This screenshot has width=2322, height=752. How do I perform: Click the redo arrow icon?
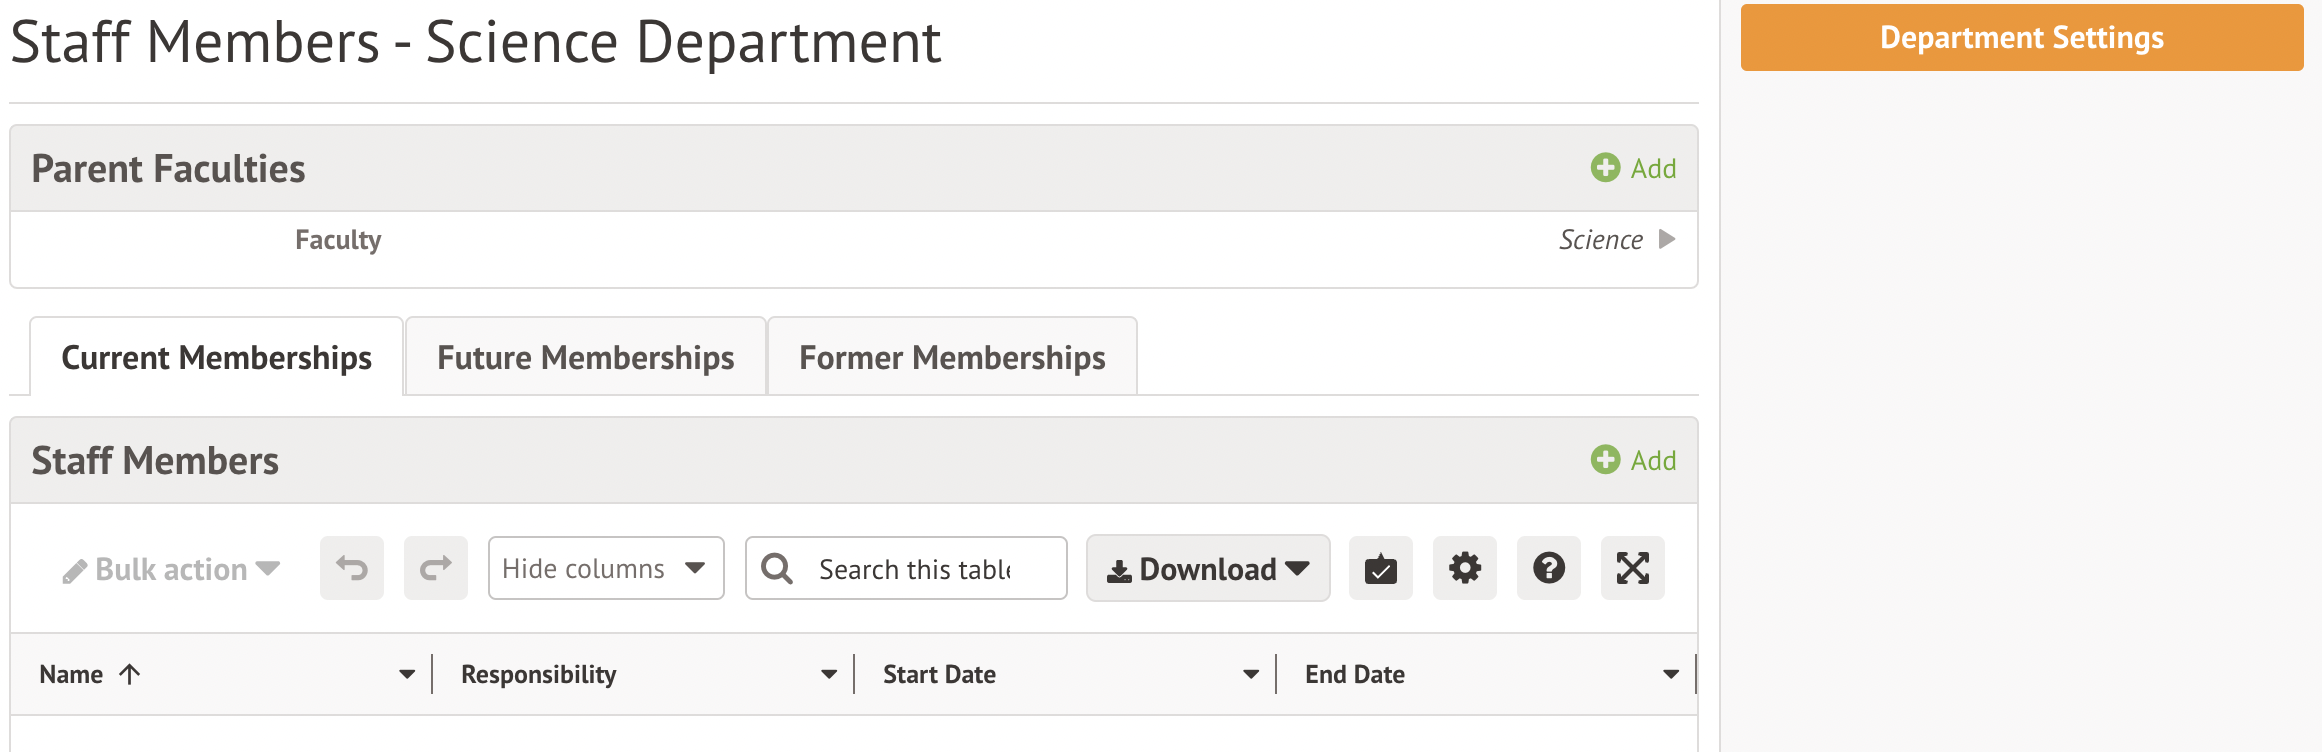(436, 568)
